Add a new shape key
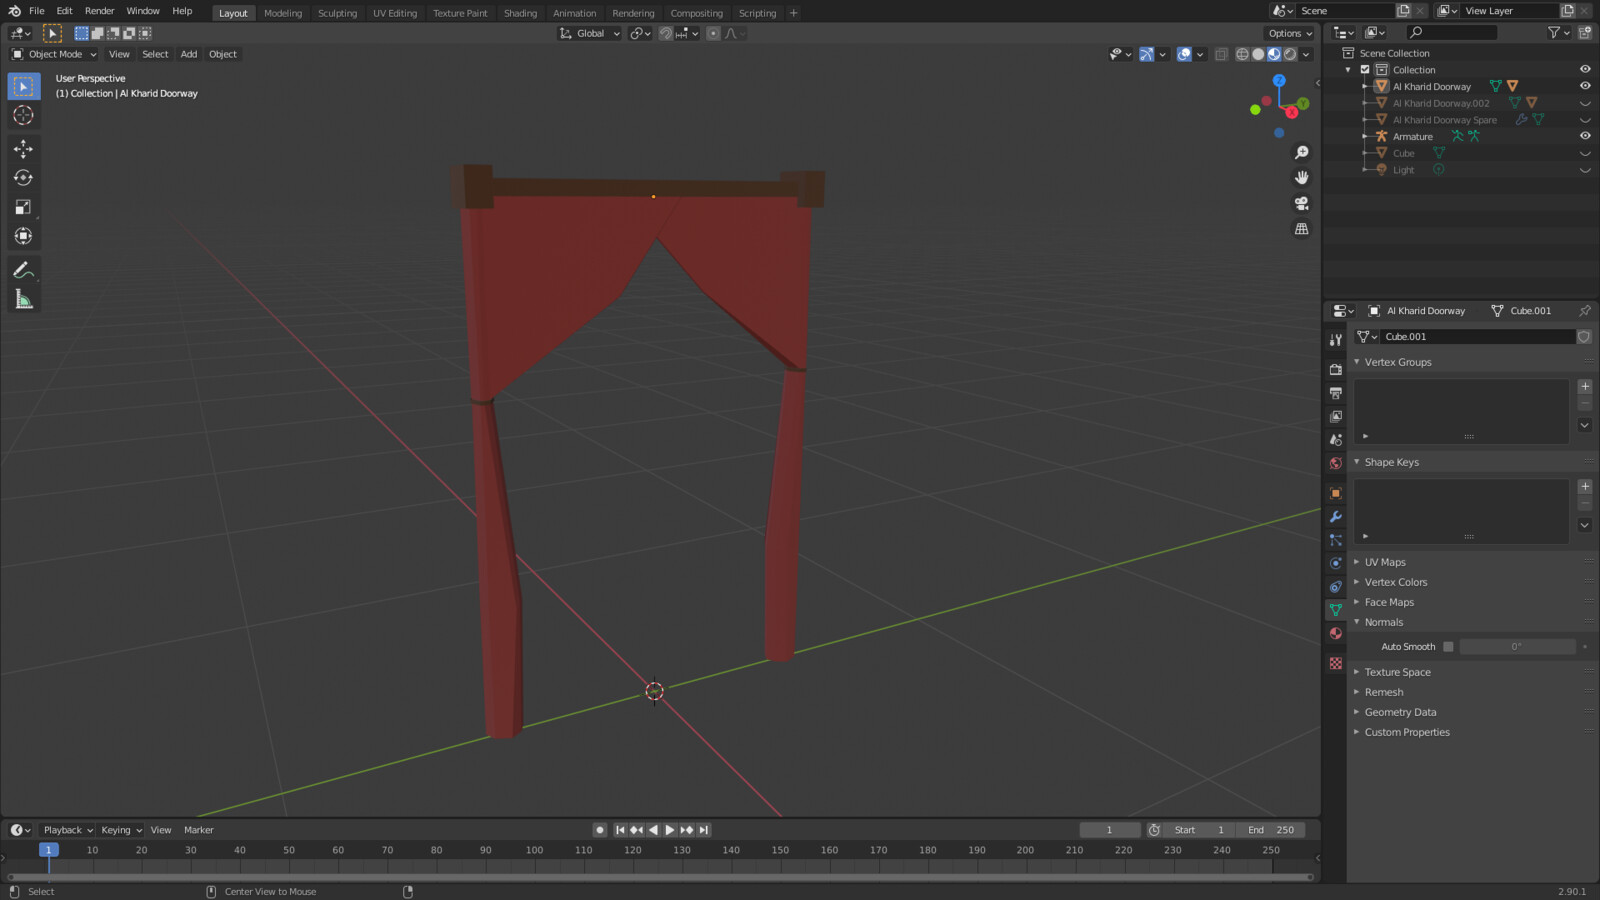 (x=1585, y=486)
